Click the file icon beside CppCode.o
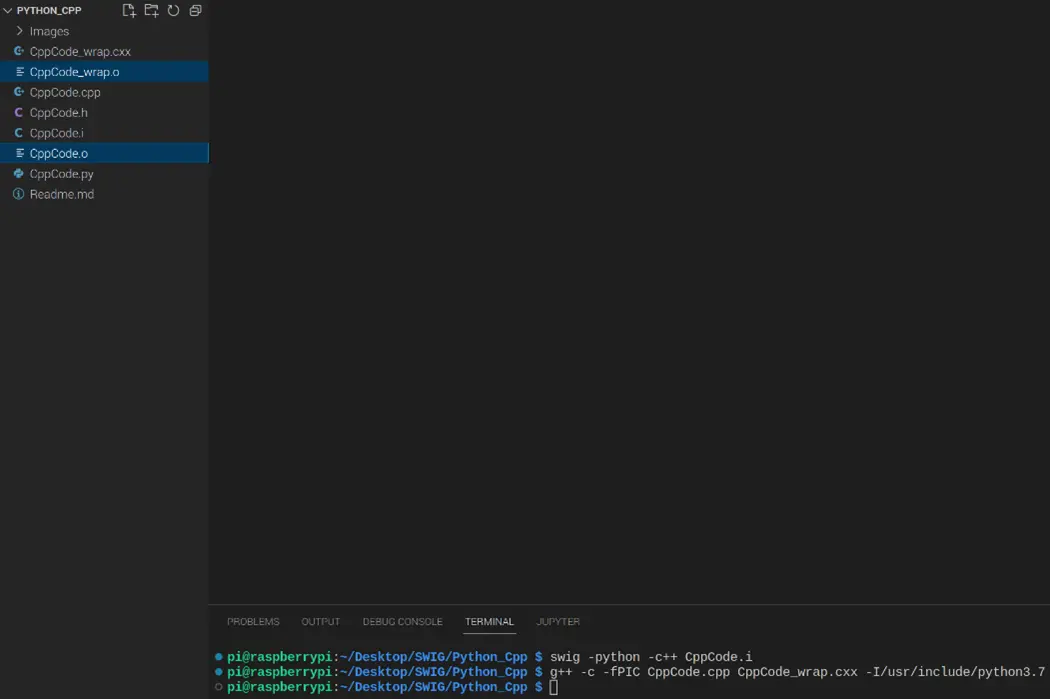The width and height of the screenshot is (1050, 699). 19,153
